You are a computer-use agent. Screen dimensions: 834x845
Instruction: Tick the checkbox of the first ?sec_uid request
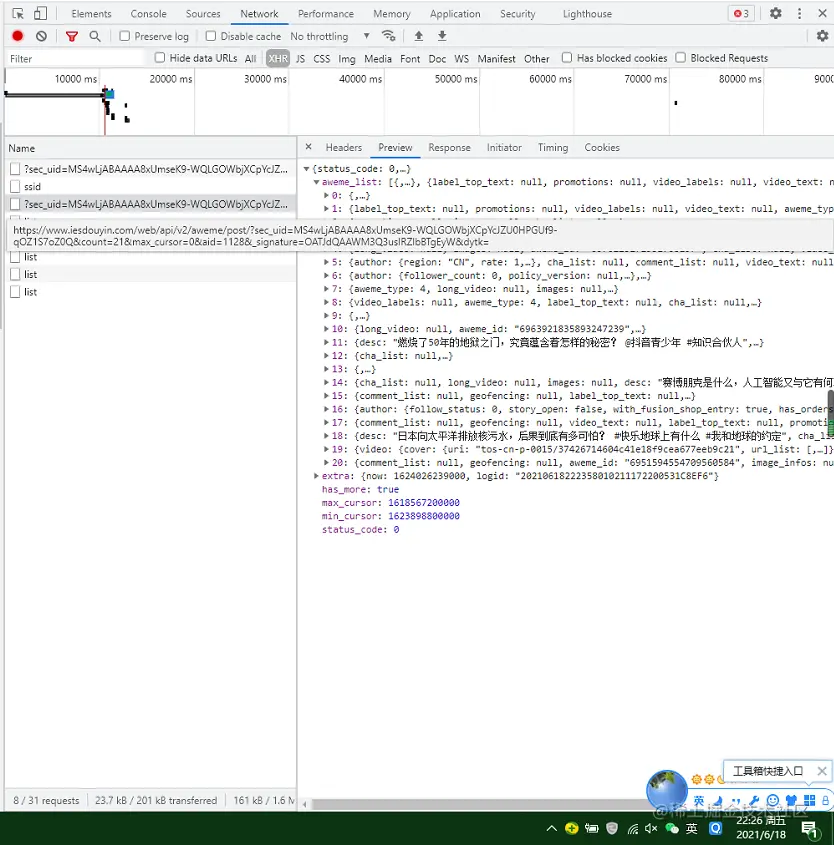tap(15, 169)
